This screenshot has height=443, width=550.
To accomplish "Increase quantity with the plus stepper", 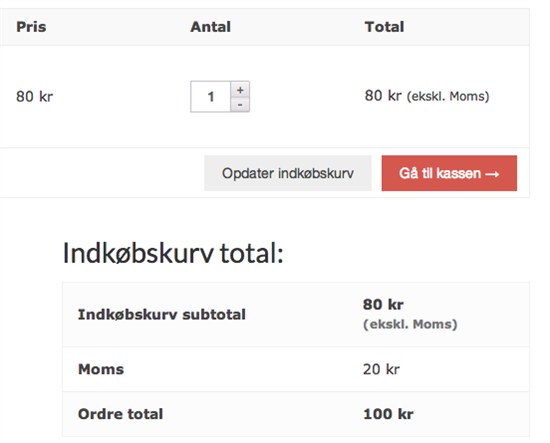I will pyautogui.click(x=240, y=90).
